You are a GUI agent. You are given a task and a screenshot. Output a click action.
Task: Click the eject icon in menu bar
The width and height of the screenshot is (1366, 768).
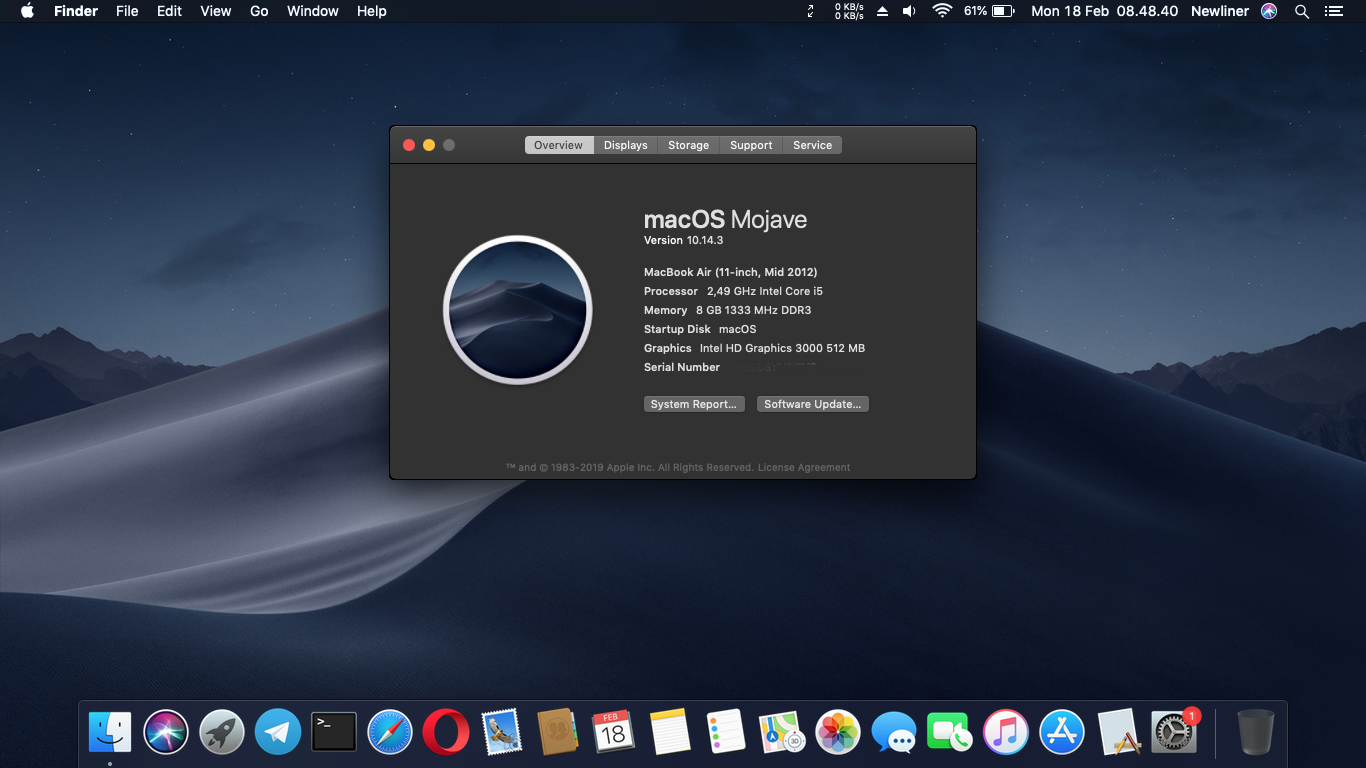882,11
